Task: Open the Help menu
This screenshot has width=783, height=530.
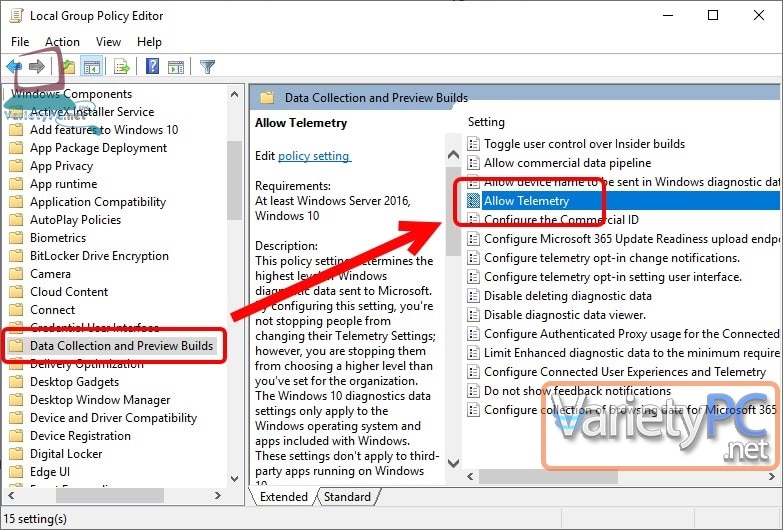Action: point(149,42)
